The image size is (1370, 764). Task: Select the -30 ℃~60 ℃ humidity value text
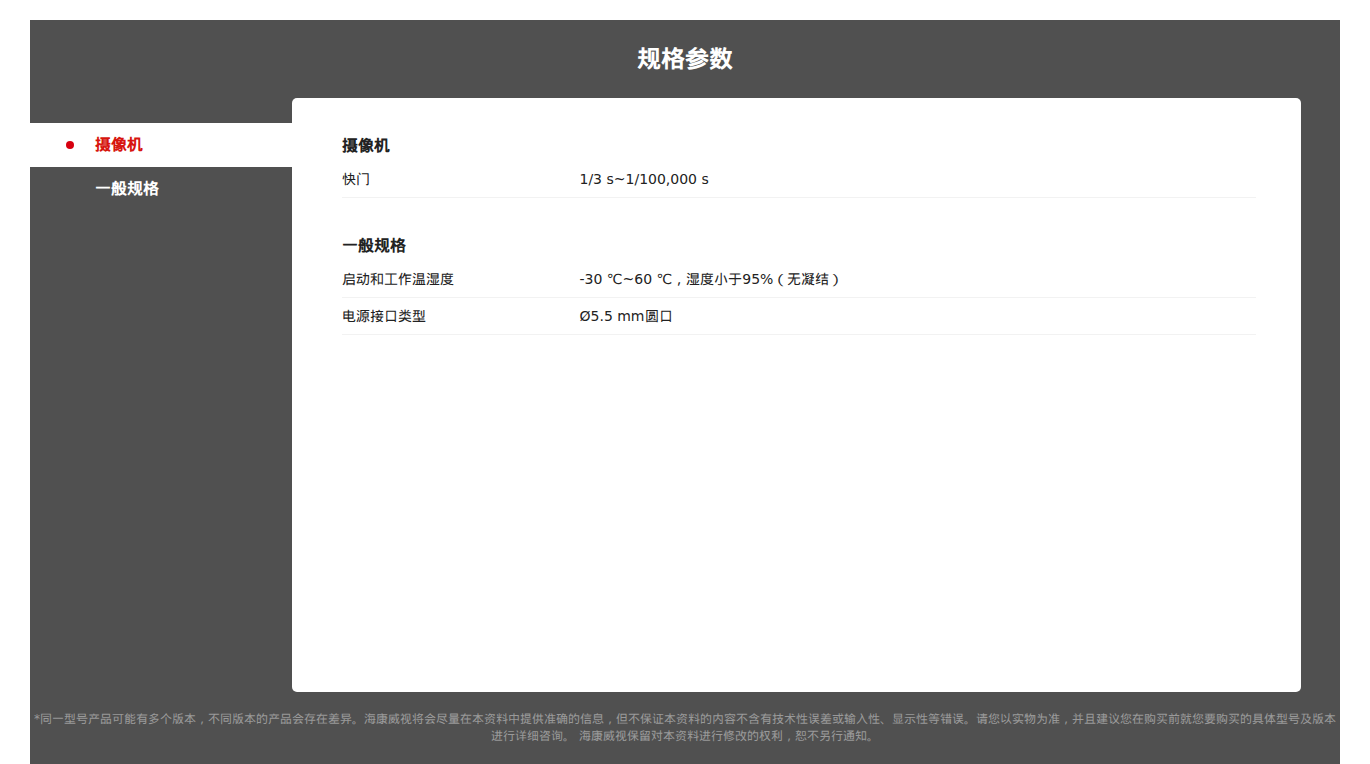coord(709,280)
